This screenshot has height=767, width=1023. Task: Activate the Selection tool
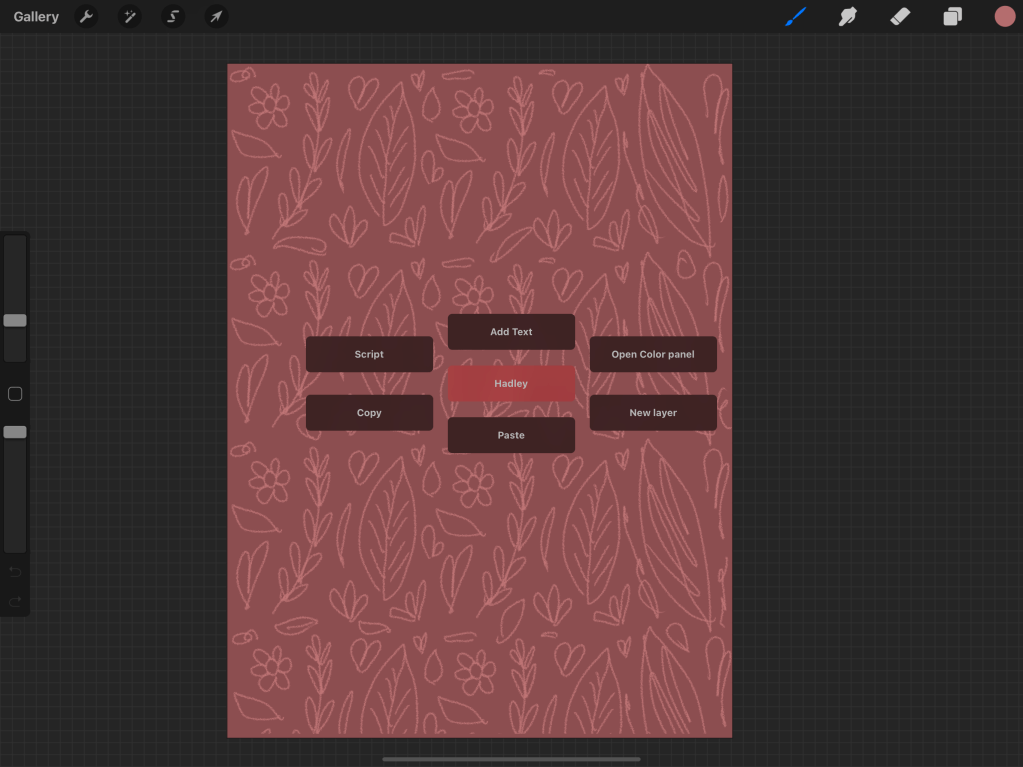173,17
